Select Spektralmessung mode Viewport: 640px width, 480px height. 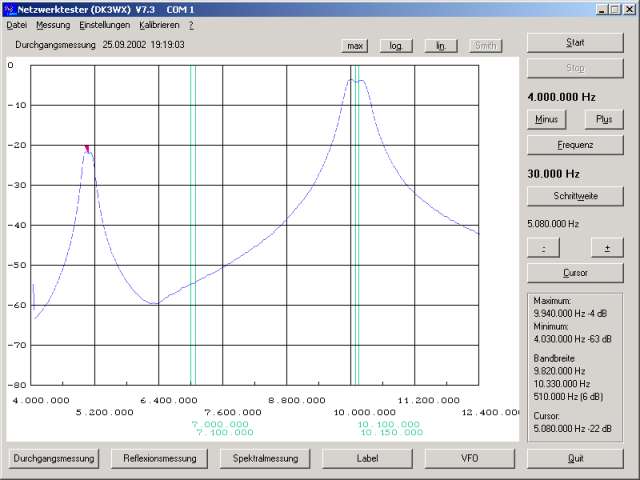(x=265, y=459)
